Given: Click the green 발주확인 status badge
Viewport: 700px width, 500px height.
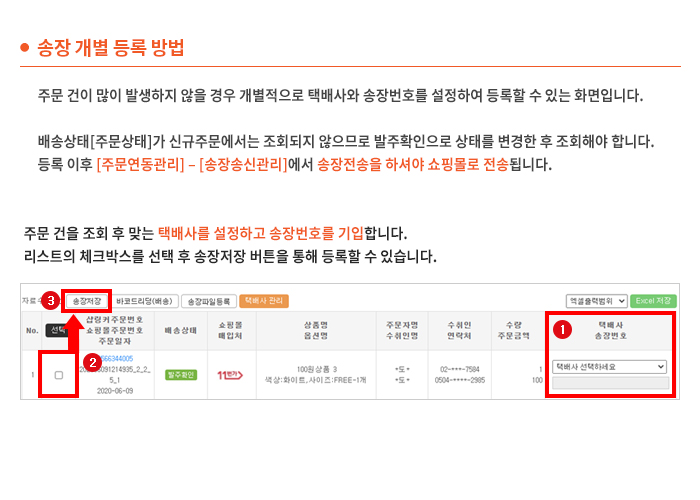Looking at the screenshot, I should [x=178, y=374].
